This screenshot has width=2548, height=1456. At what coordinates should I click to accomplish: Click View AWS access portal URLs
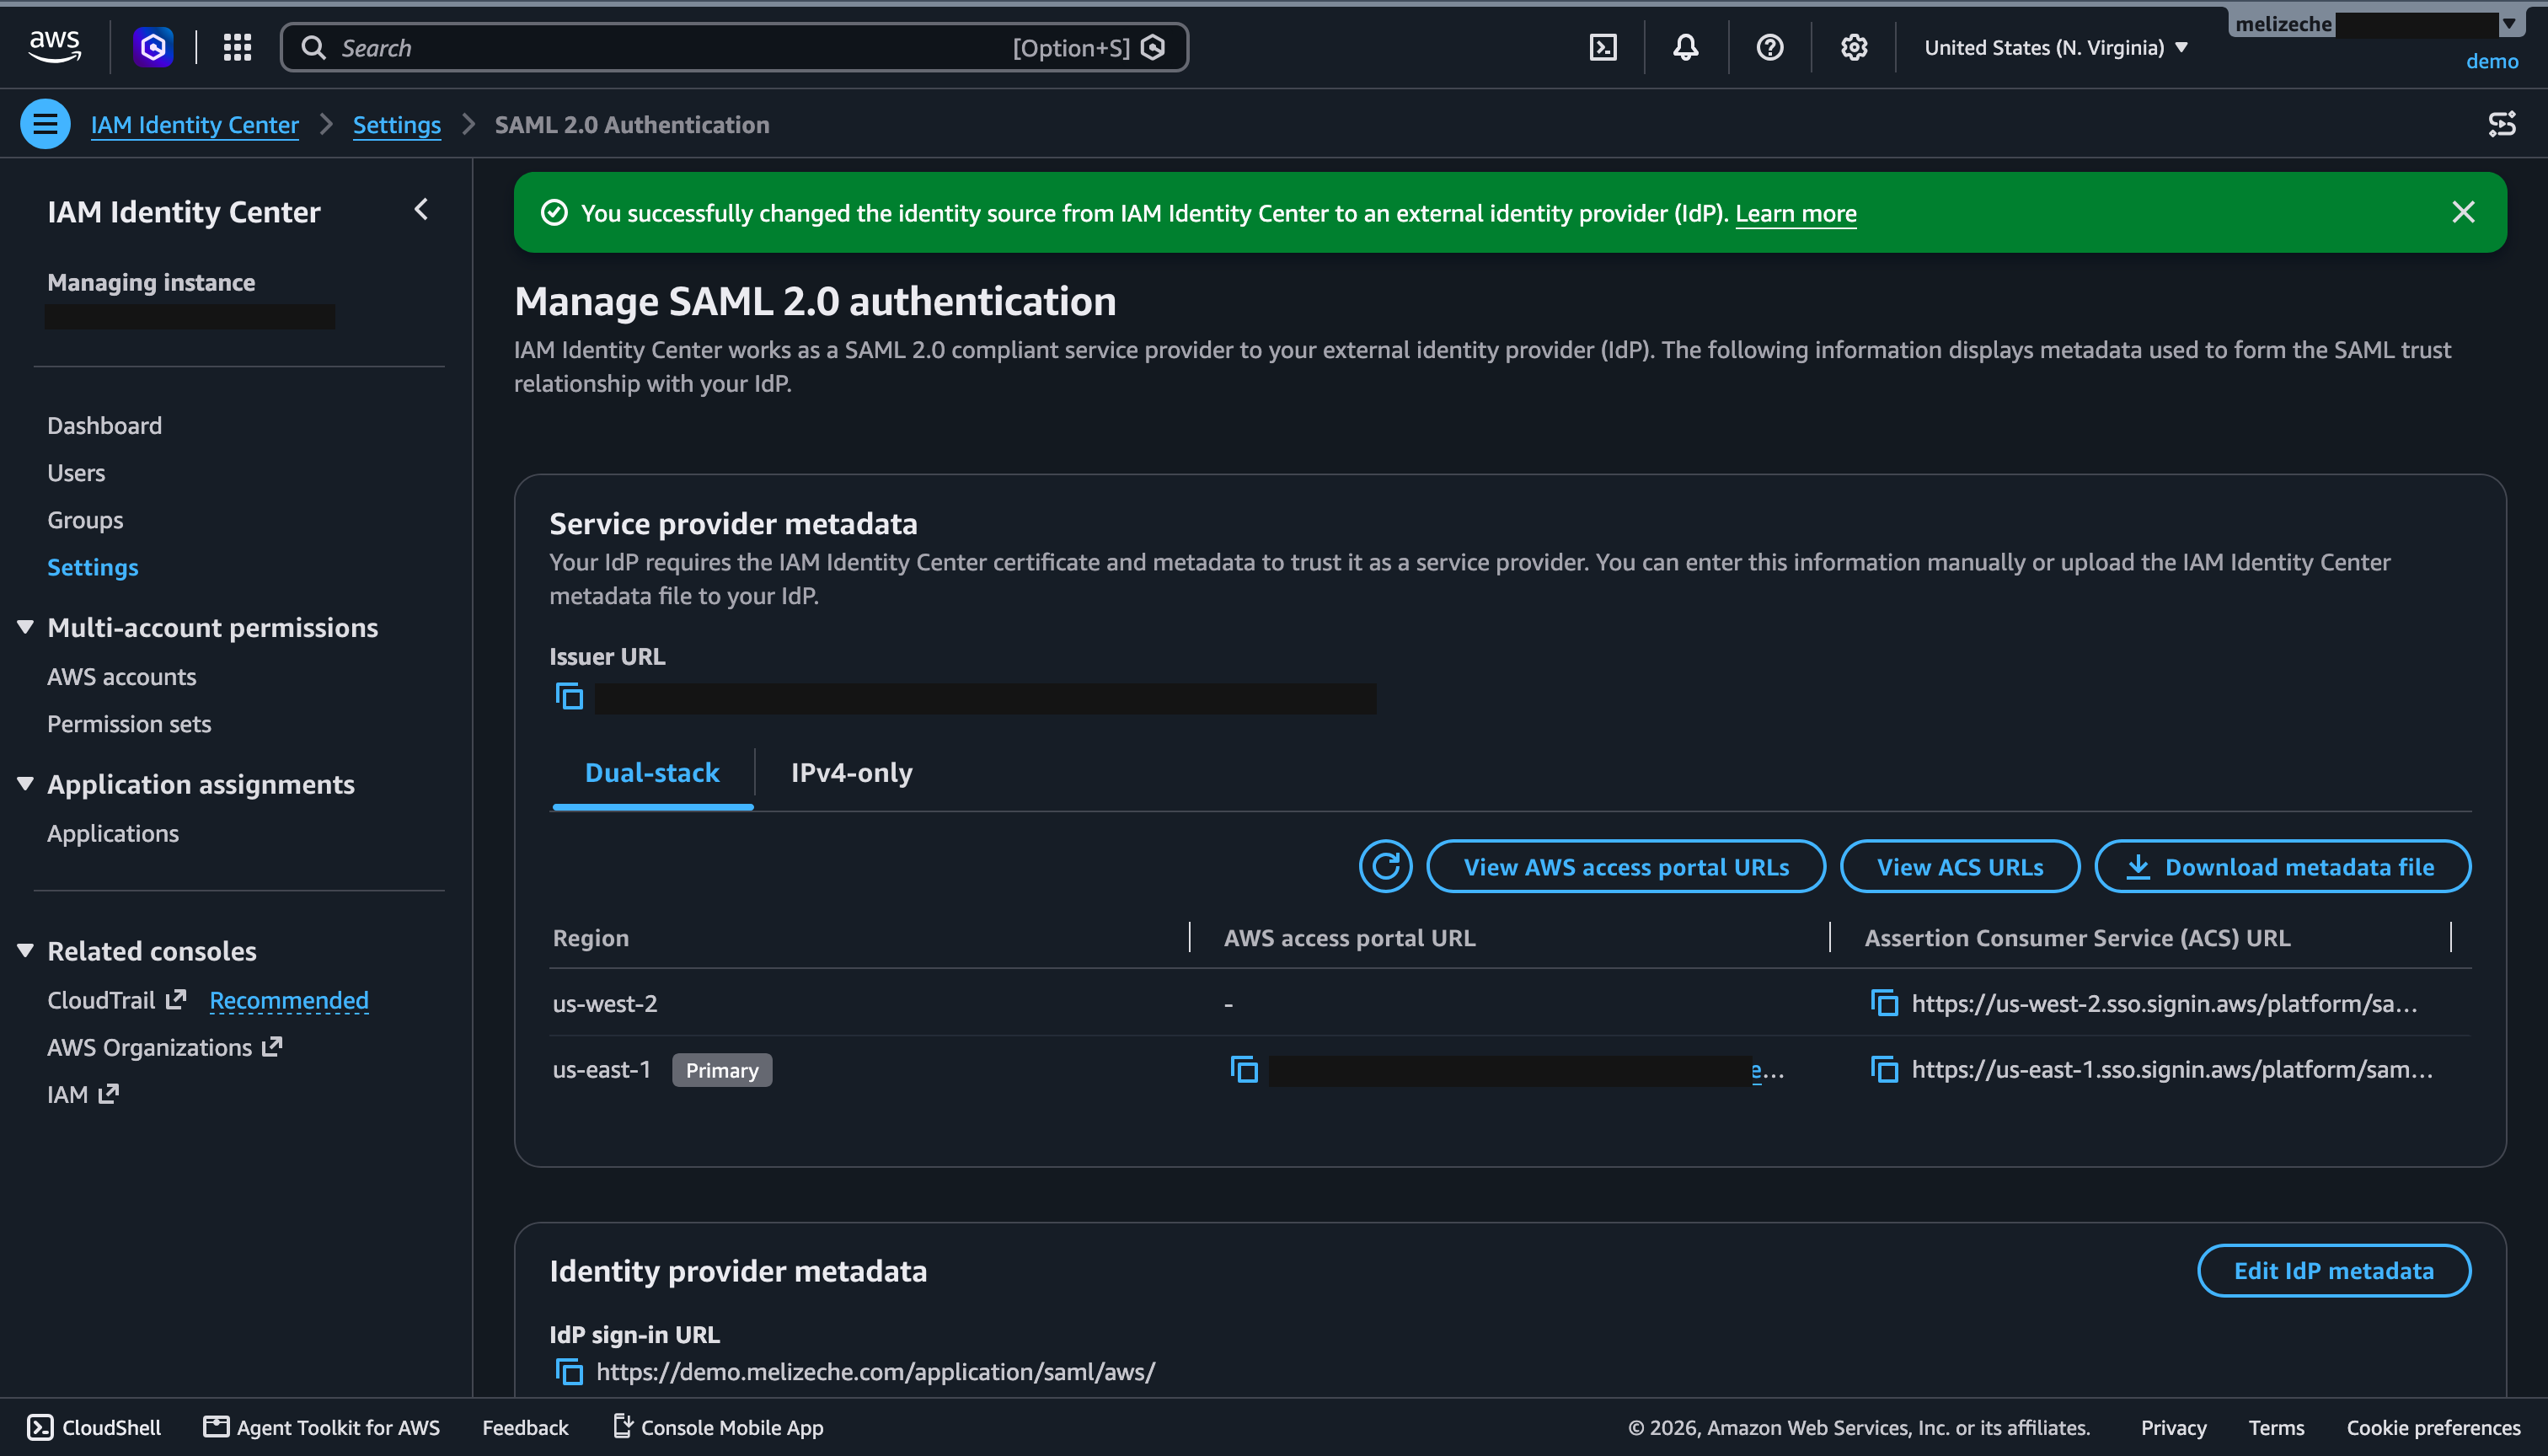[x=1626, y=866]
